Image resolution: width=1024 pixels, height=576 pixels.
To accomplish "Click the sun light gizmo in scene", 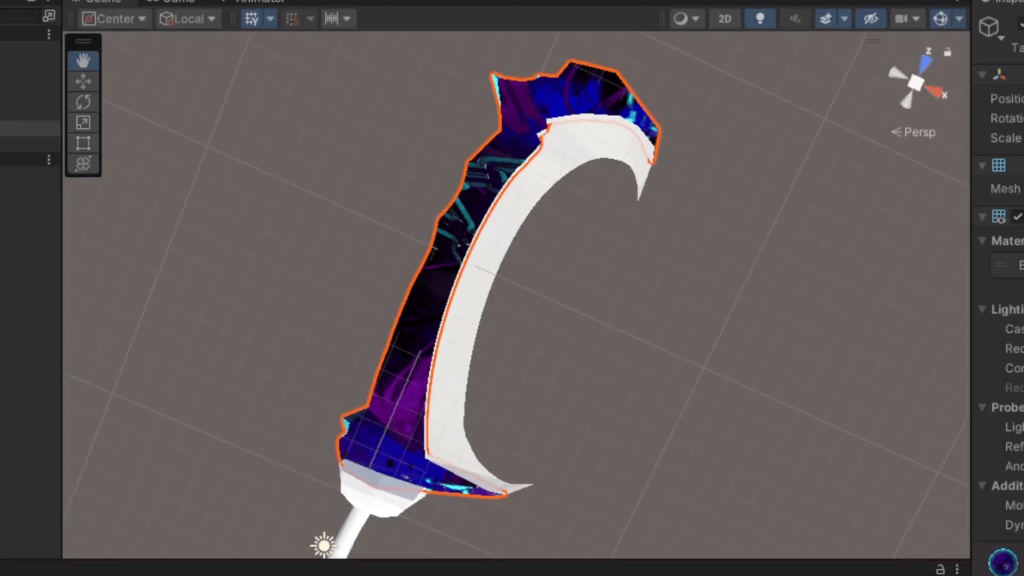I will coord(323,545).
